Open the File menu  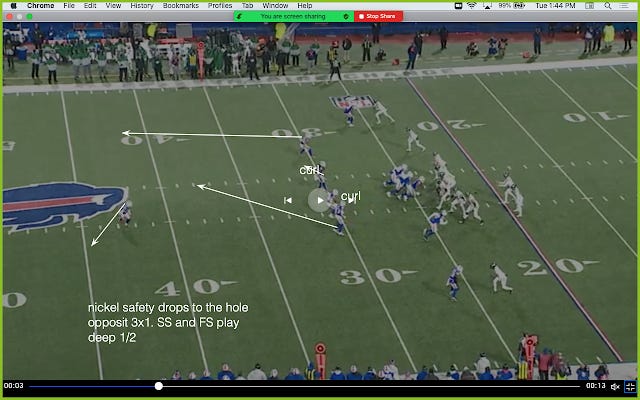pos(69,5)
